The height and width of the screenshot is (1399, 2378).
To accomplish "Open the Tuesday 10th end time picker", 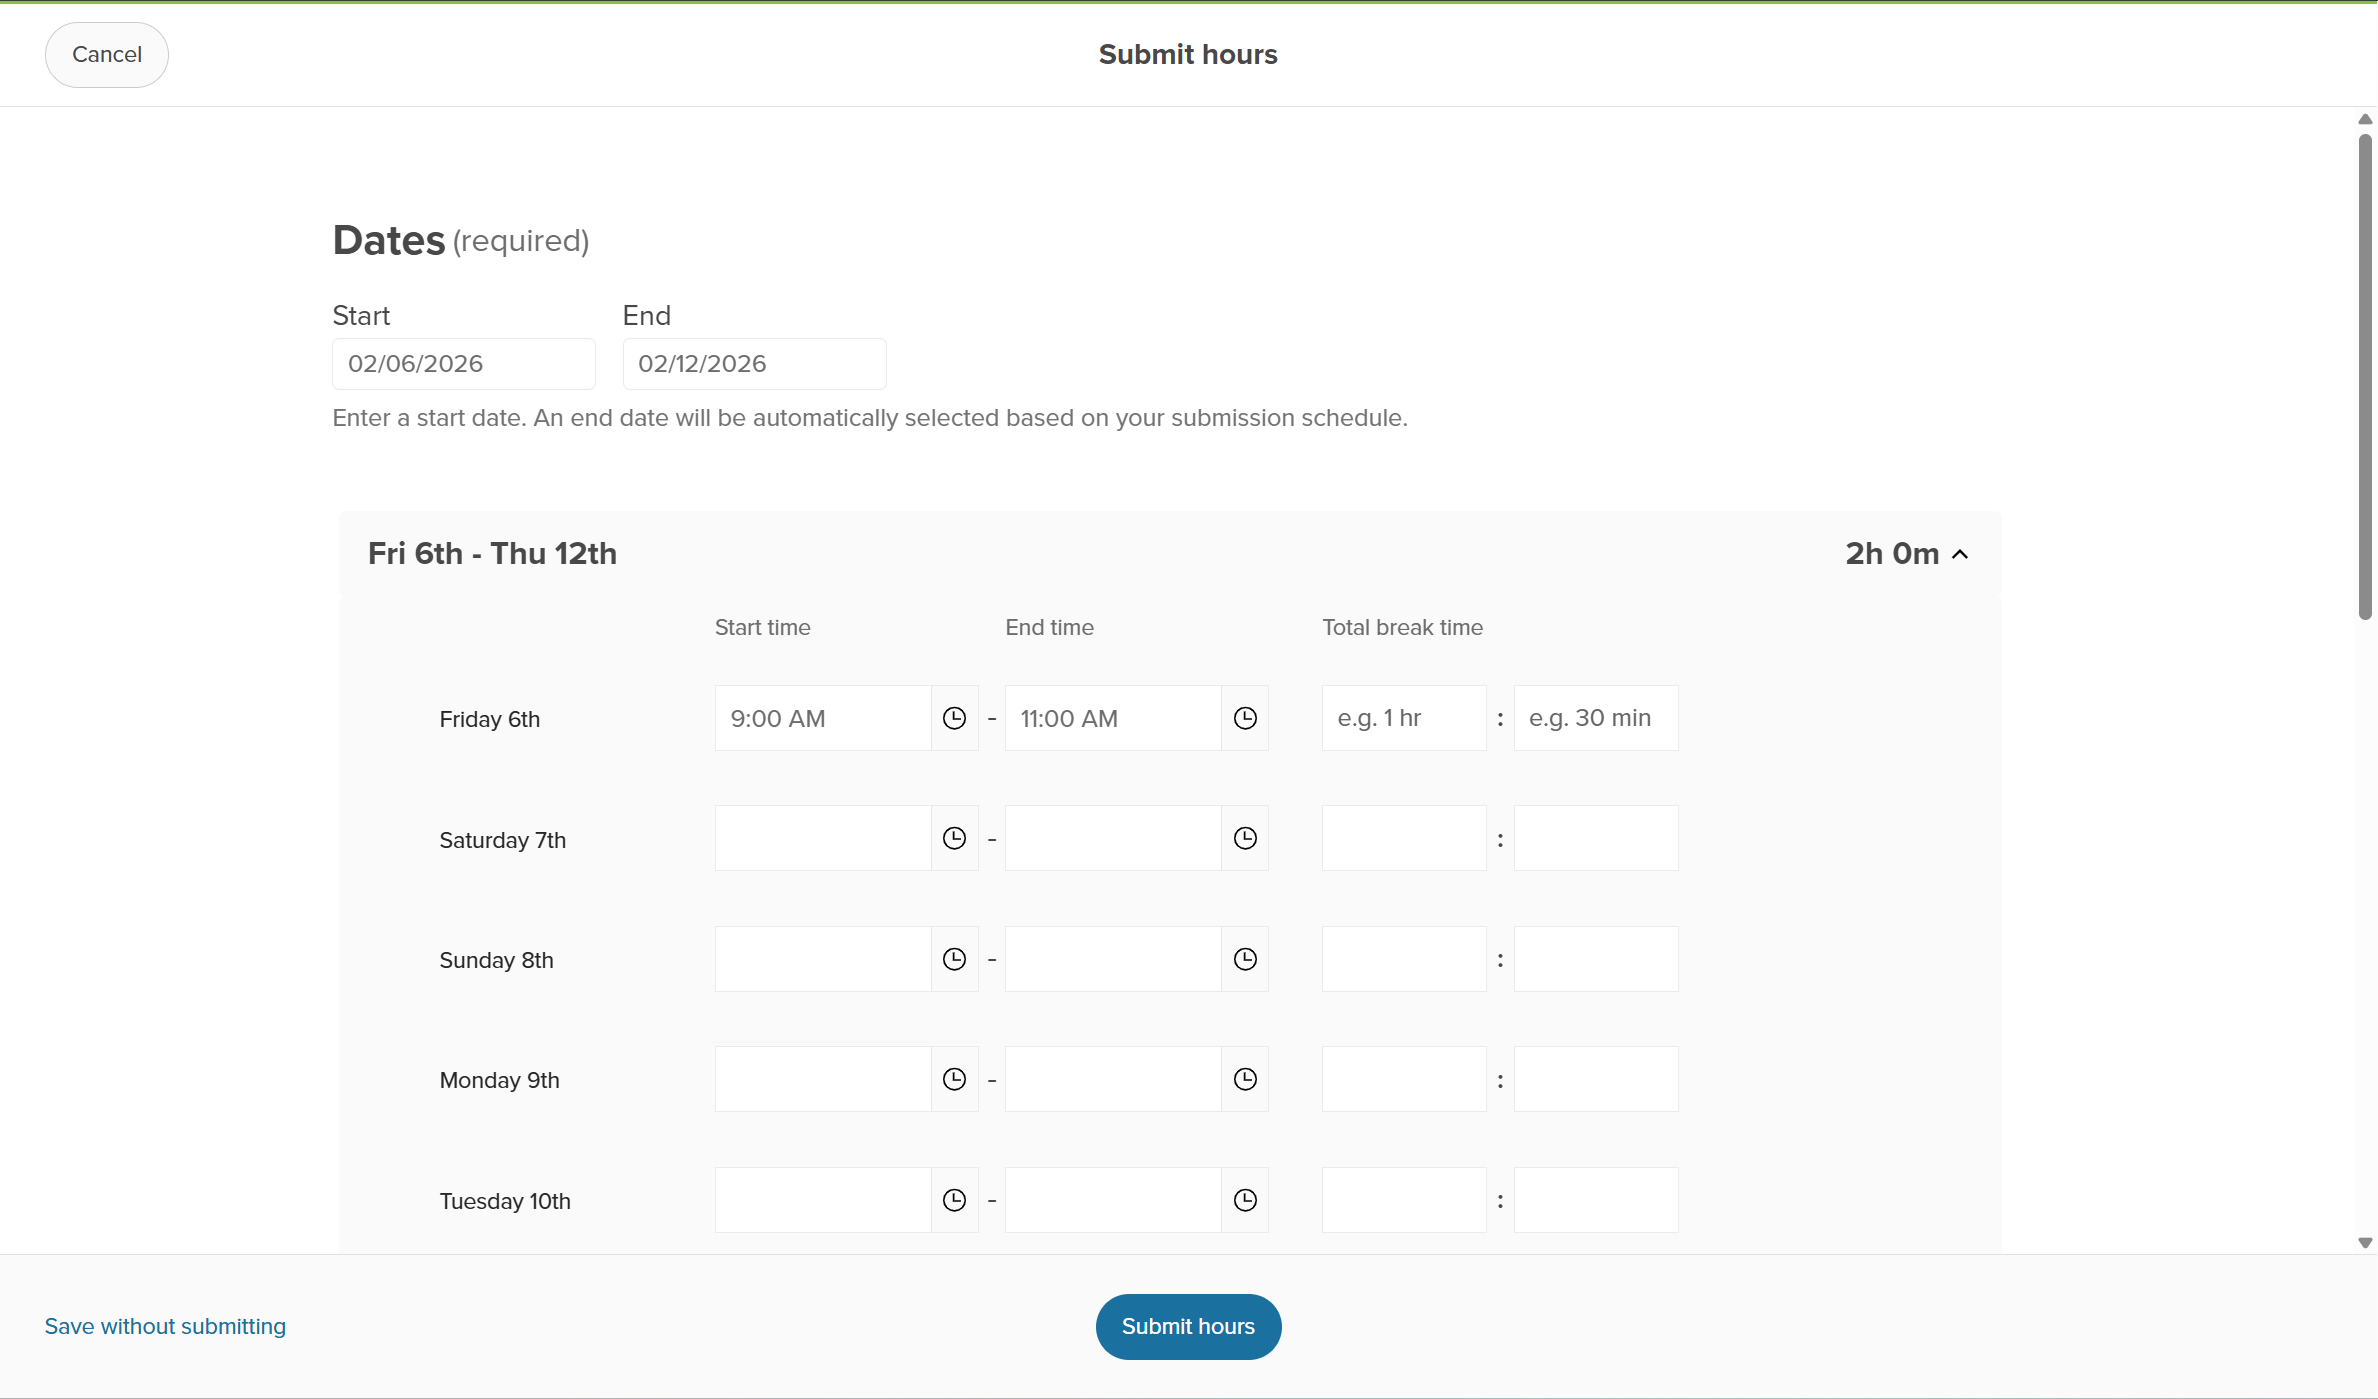I will (1245, 1200).
